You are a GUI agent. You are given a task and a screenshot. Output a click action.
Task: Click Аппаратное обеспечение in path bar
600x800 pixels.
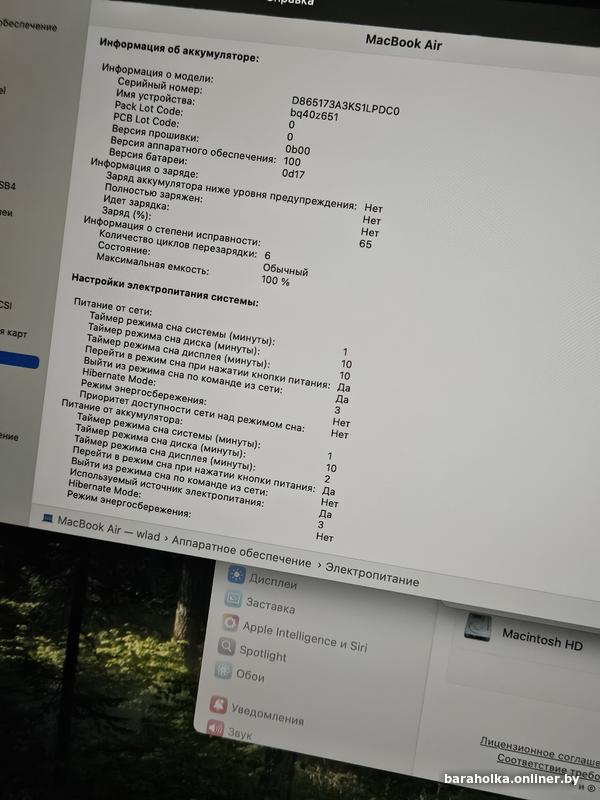click(241, 552)
